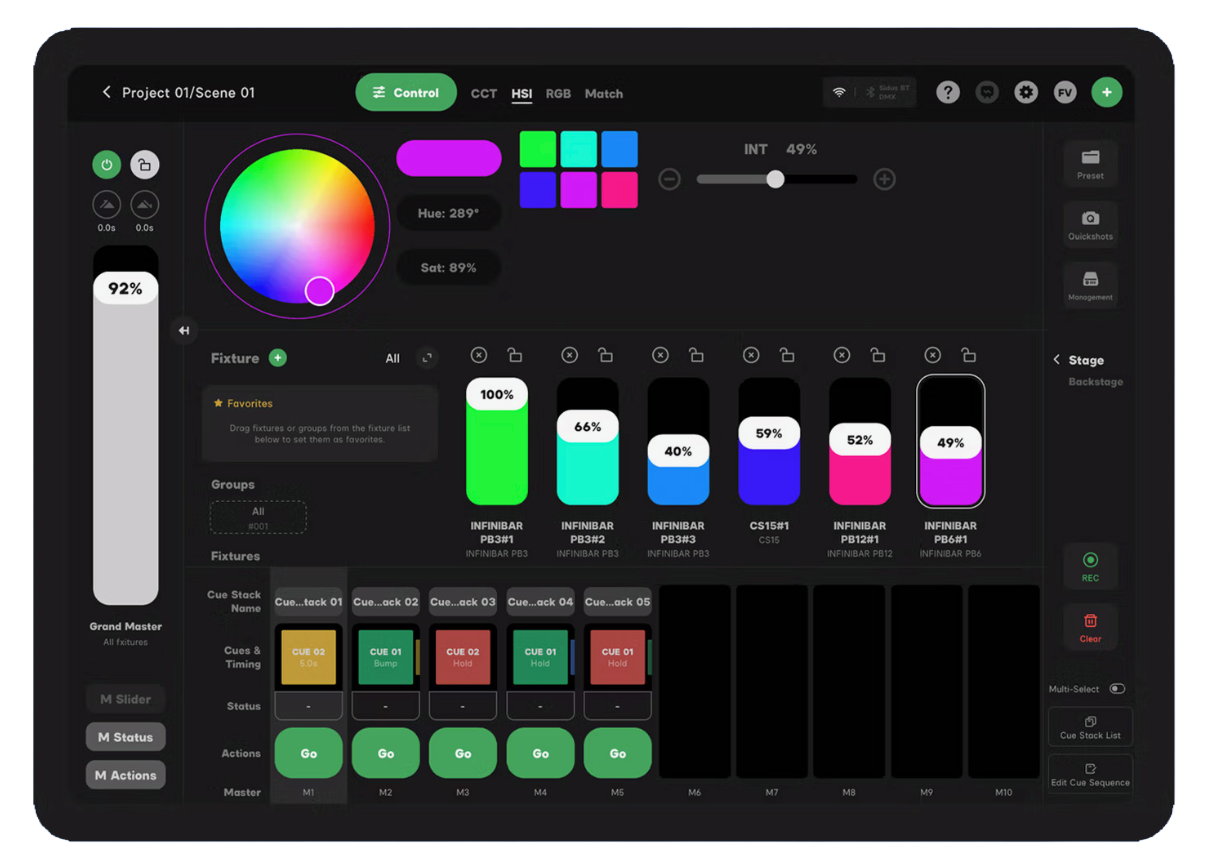Open Edit Cue Sequence
The image size is (1218, 858).
(1090, 775)
